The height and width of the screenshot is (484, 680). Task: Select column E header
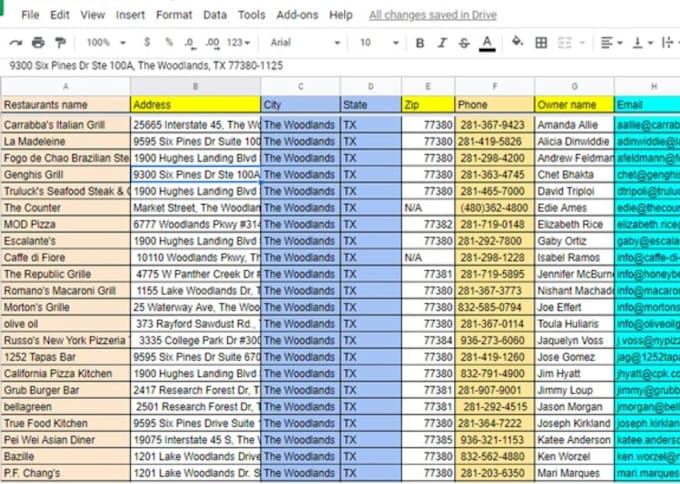[x=428, y=86]
